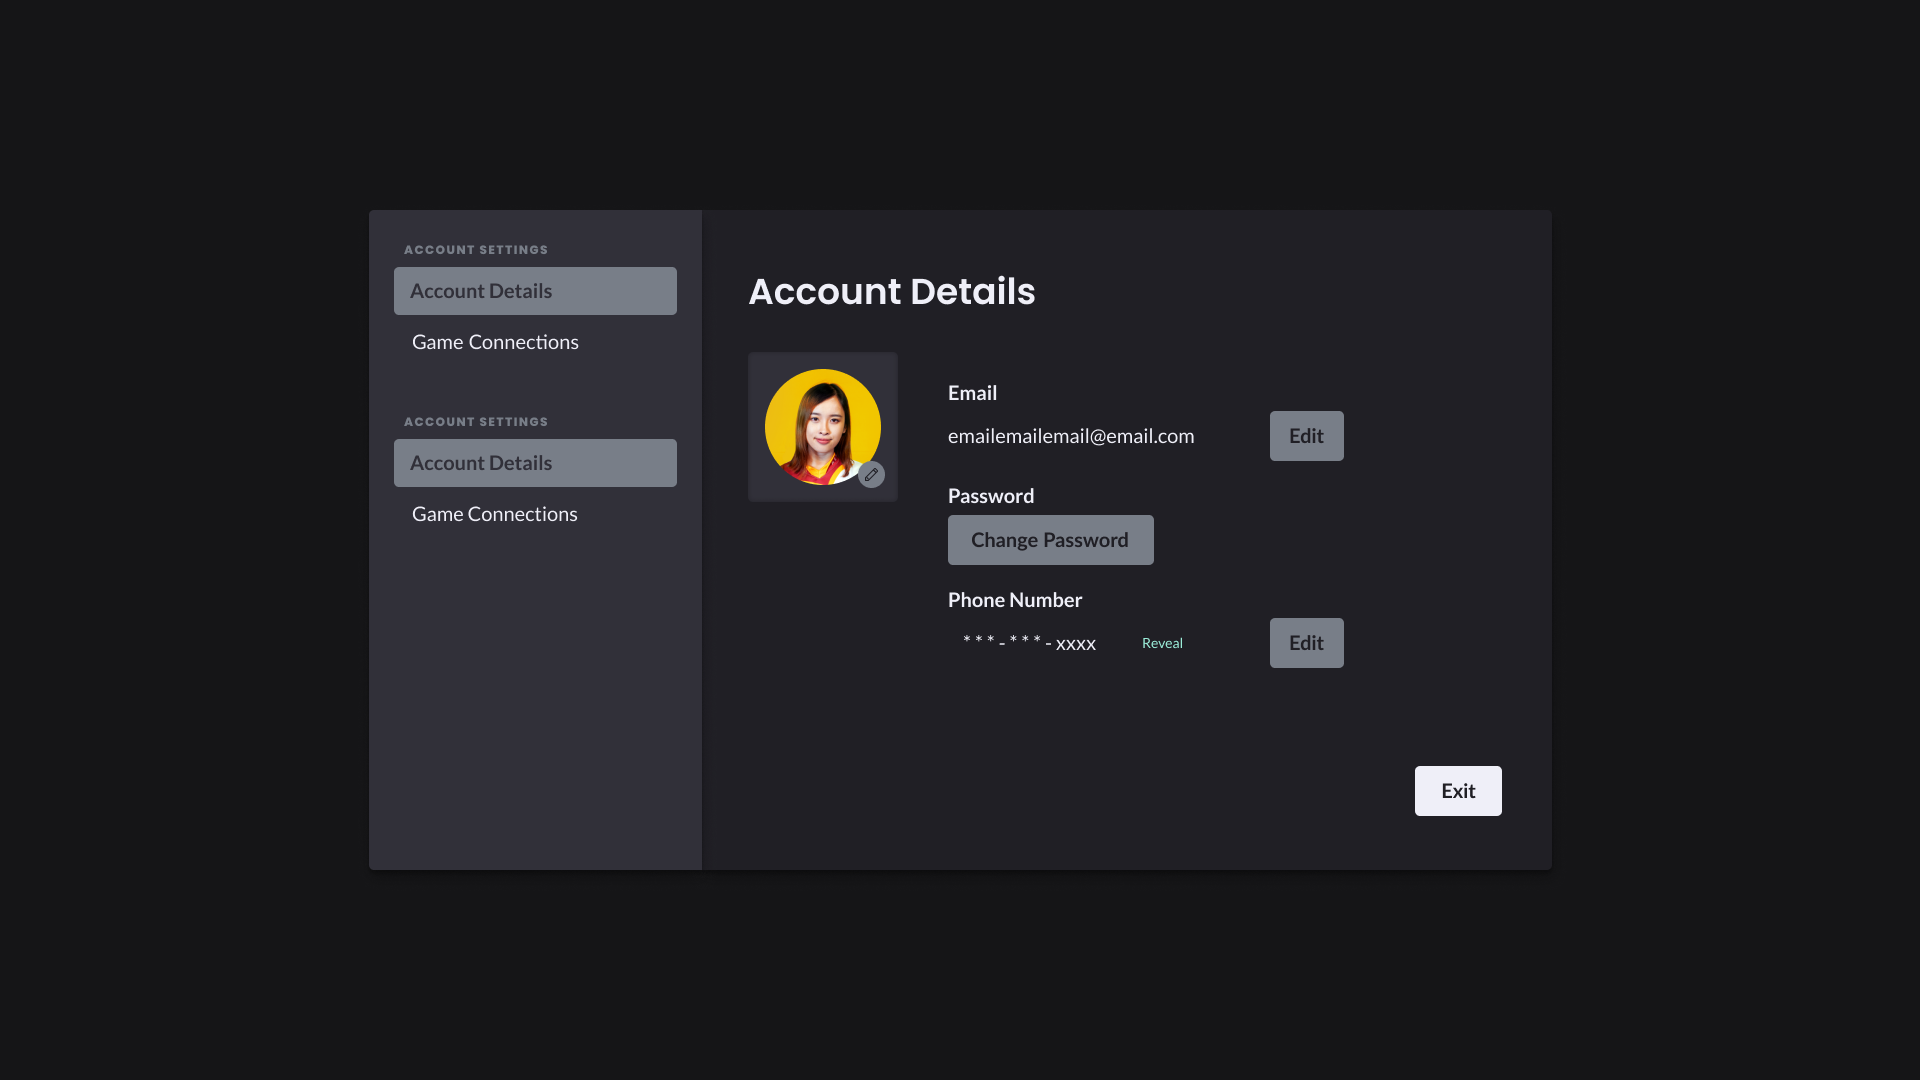Click the pencil icon on the avatar
The width and height of the screenshot is (1920, 1080).
(871, 474)
